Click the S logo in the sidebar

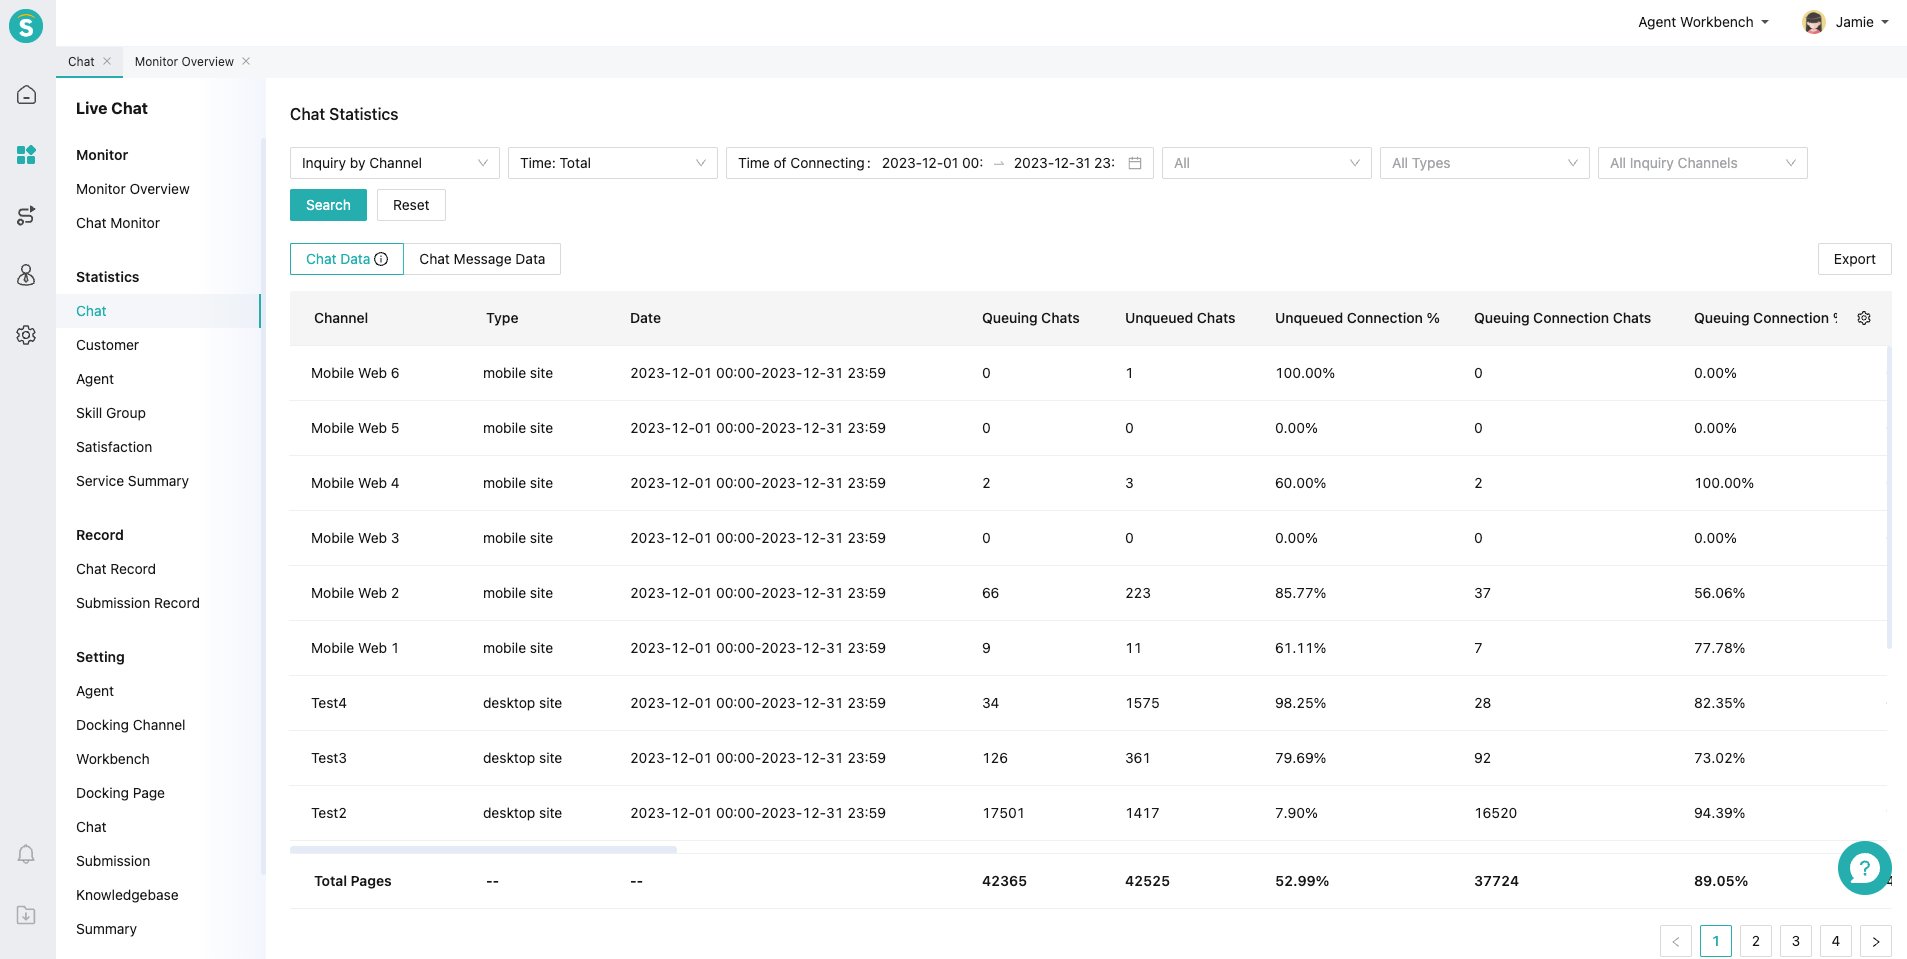pos(26,26)
